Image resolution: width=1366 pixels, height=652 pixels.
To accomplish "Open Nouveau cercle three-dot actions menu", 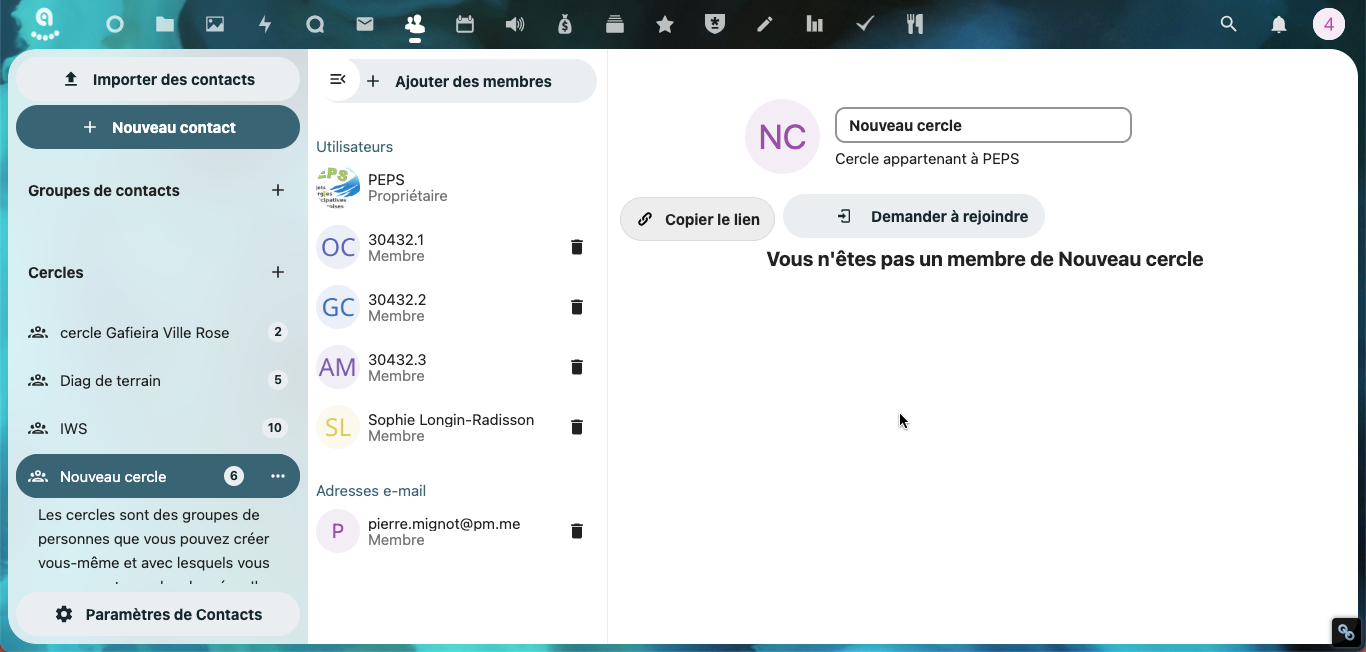I will (x=278, y=477).
